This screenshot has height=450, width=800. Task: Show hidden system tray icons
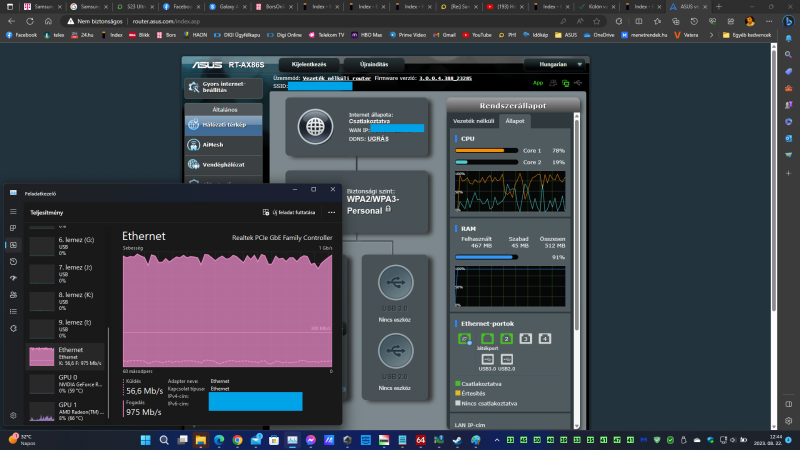click(496, 440)
